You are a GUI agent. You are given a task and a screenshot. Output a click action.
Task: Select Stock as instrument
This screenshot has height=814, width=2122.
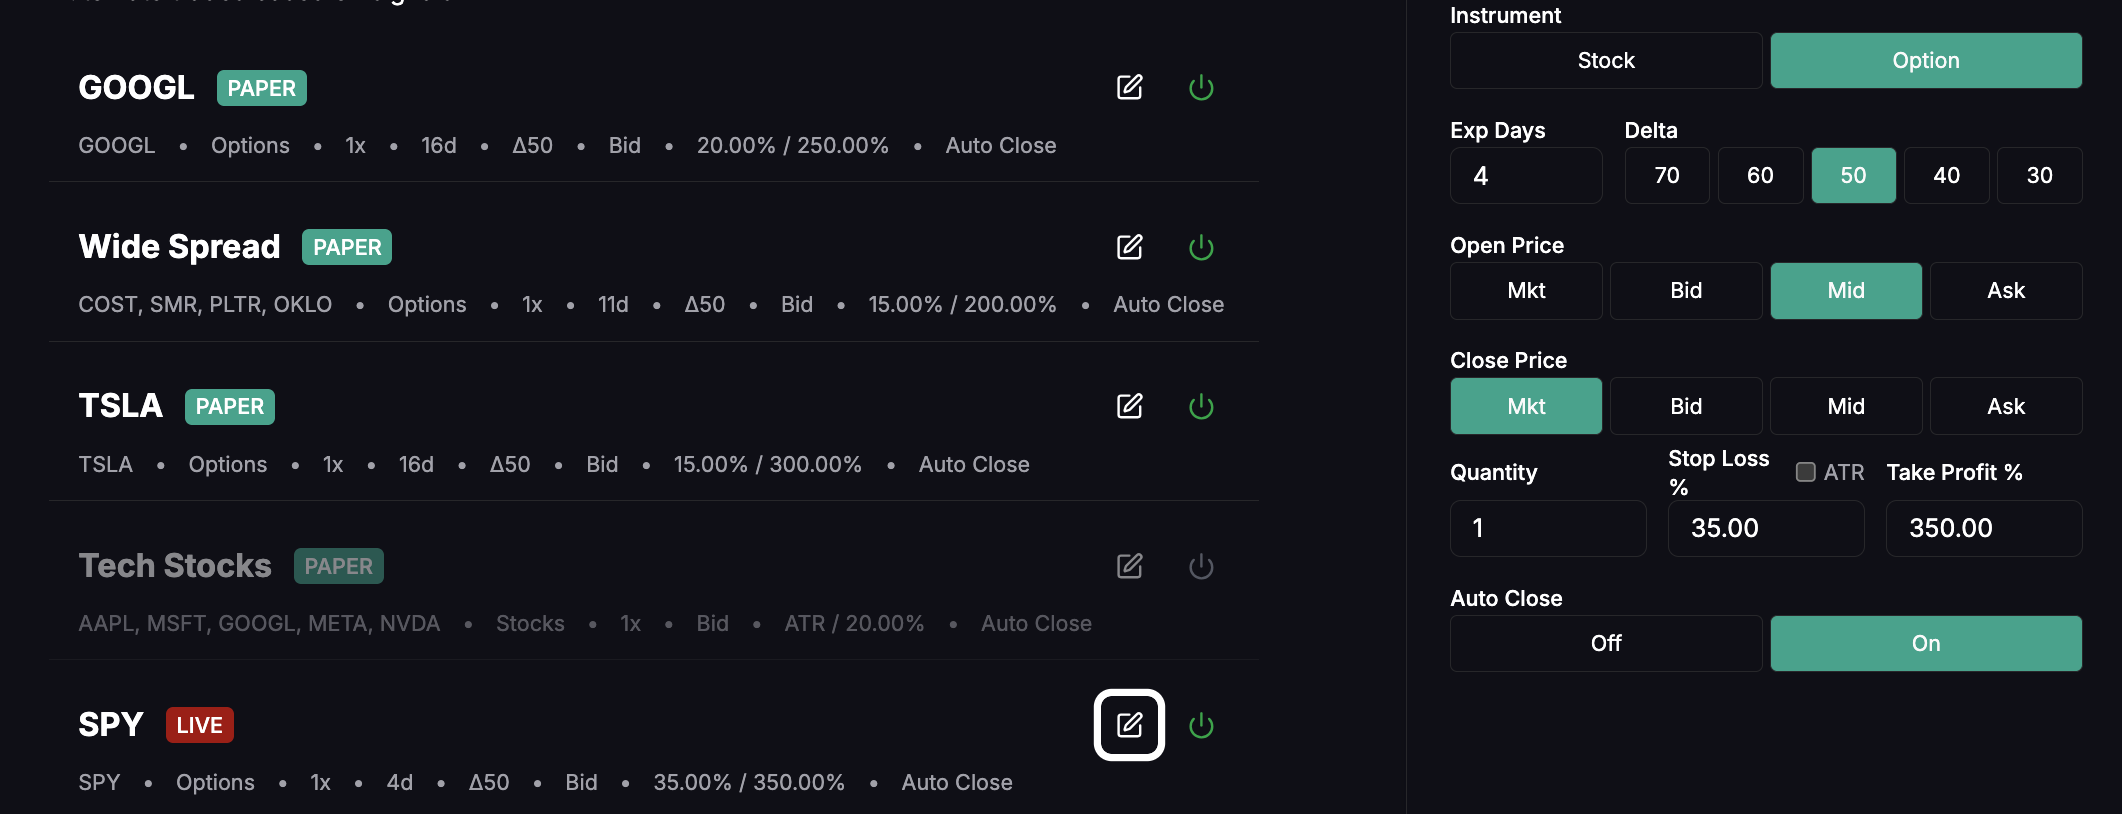[x=1606, y=60]
